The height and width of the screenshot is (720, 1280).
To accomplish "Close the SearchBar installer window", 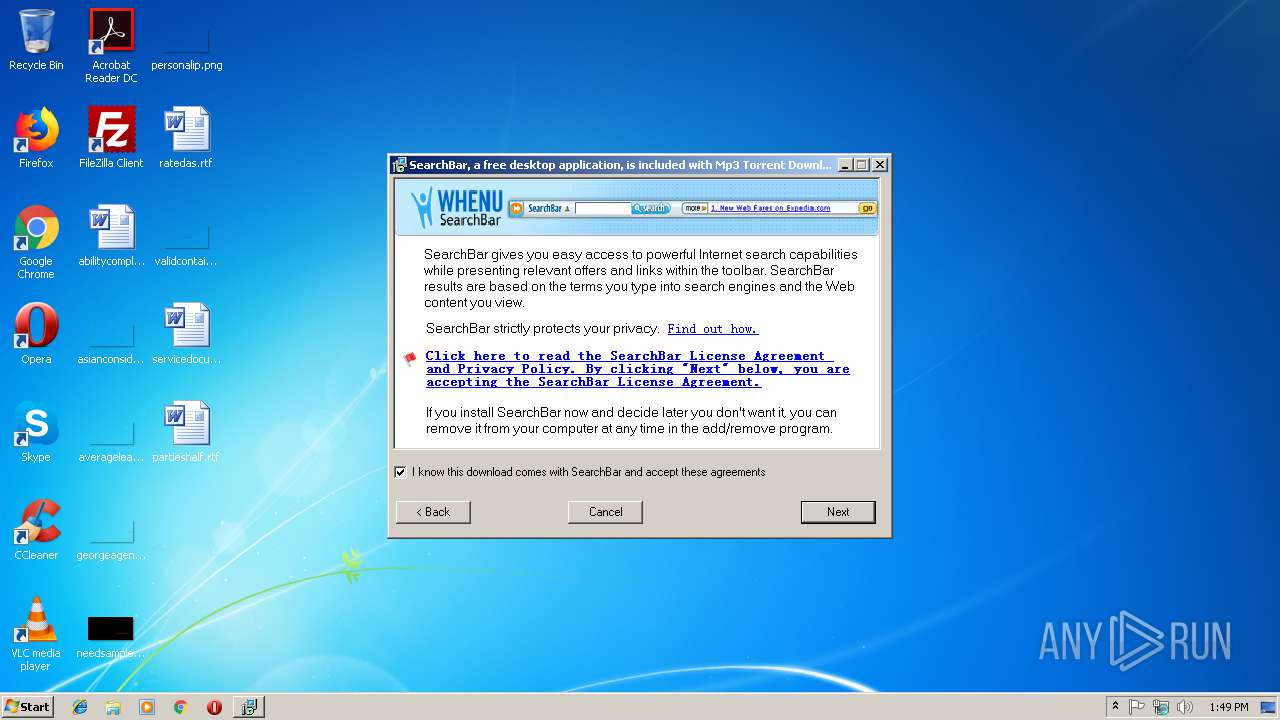I will (x=880, y=165).
